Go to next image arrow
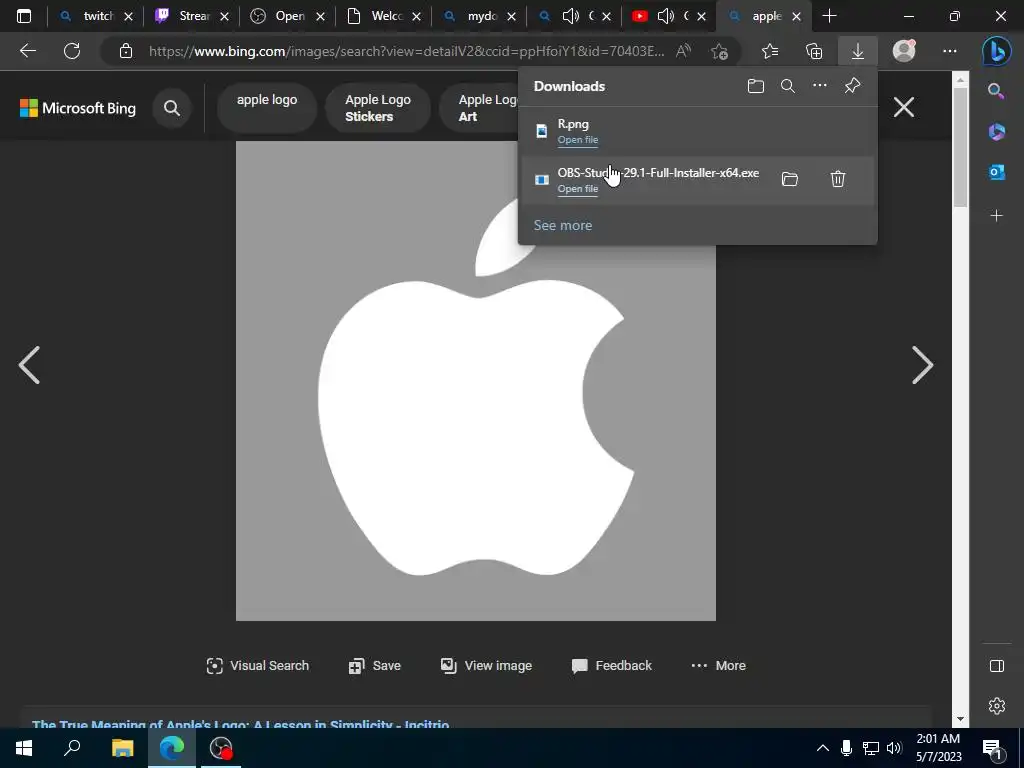This screenshot has width=1024, height=768. [x=922, y=365]
